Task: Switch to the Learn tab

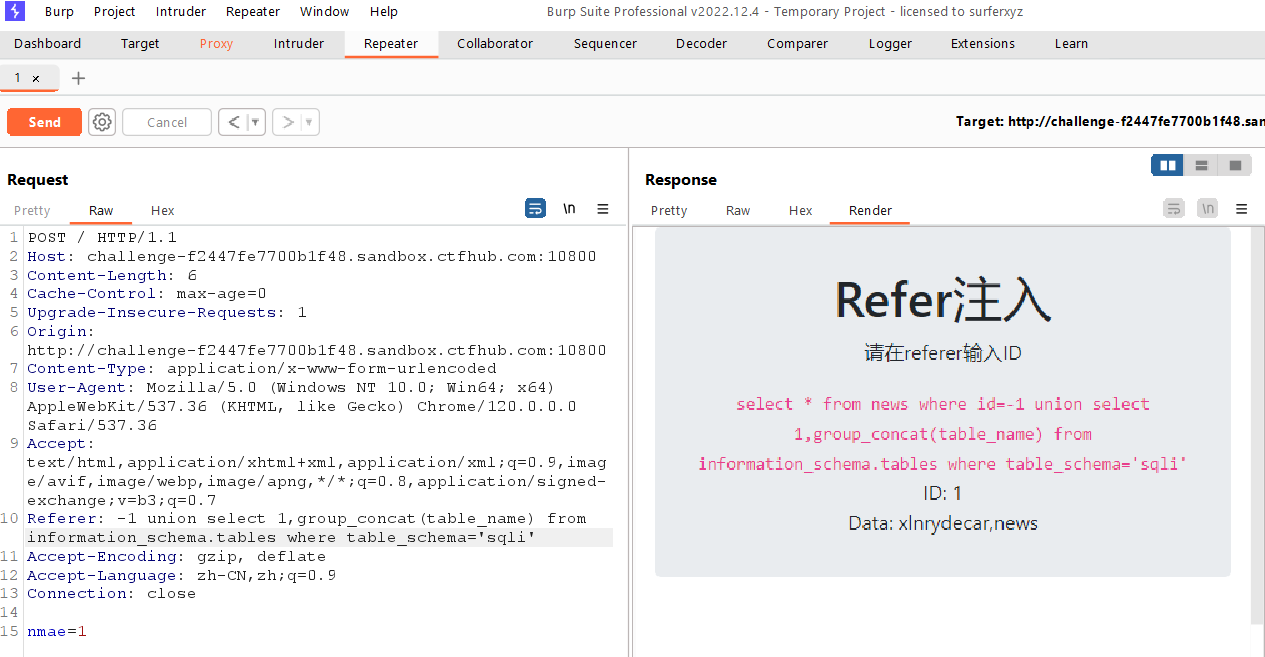Action: pyautogui.click(x=1071, y=43)
